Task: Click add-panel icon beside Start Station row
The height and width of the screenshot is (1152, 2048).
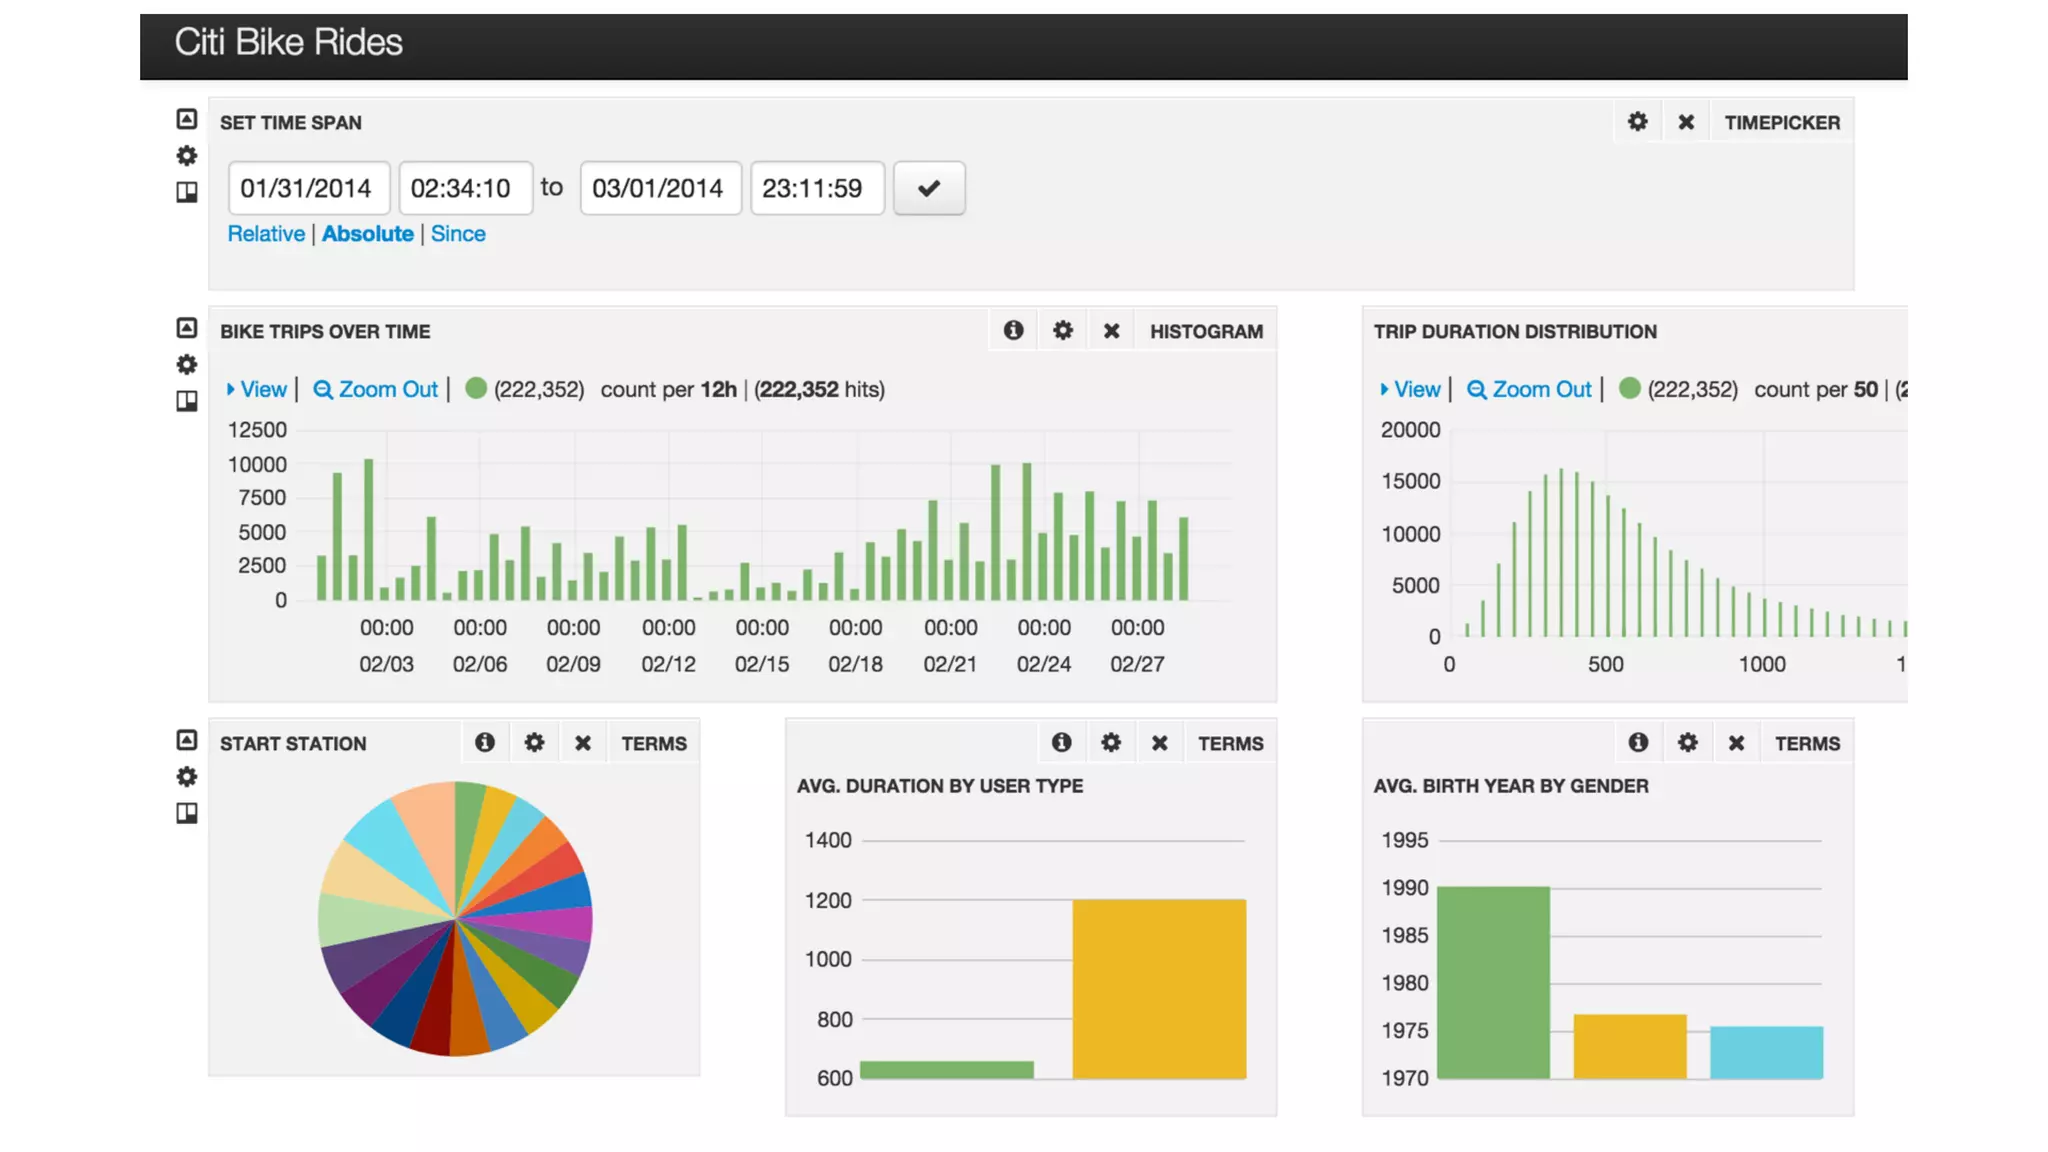Action: tap(187, 813)
